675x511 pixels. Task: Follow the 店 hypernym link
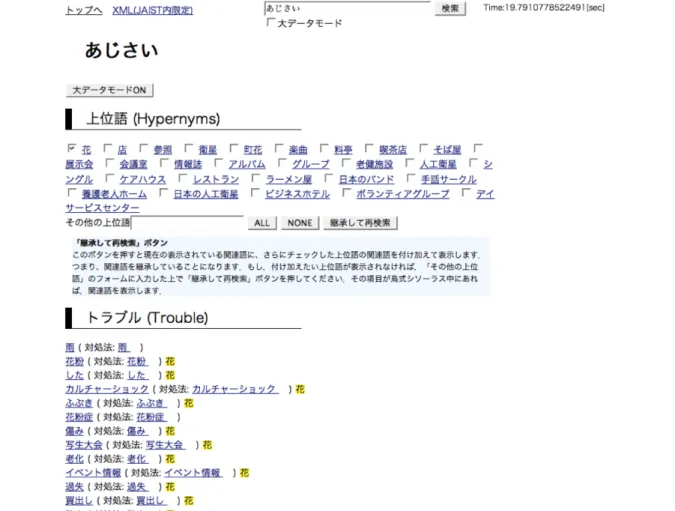pos(123,150)
